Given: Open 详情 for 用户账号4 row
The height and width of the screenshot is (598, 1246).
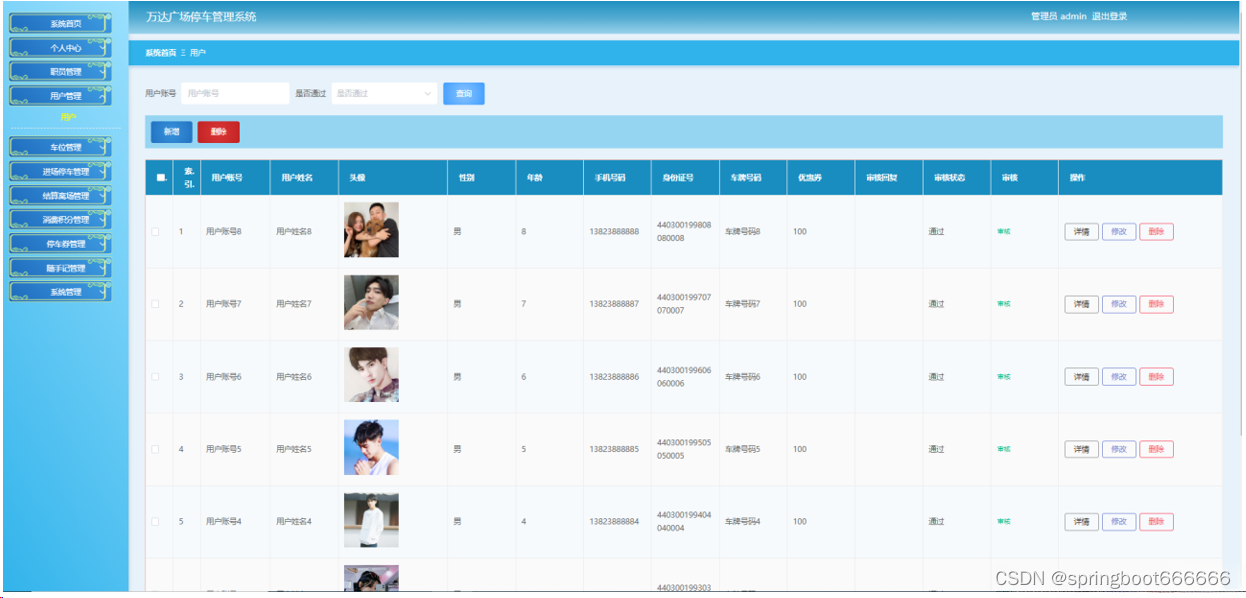Looking at the screenshot, I should coord(1081,522).
